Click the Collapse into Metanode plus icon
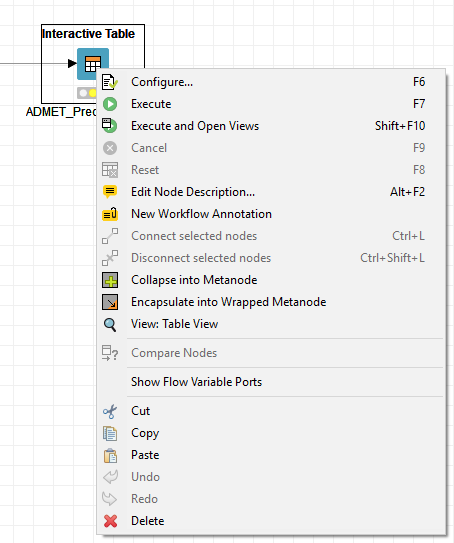The image size is (454, 543). click(x=110, y=280)
